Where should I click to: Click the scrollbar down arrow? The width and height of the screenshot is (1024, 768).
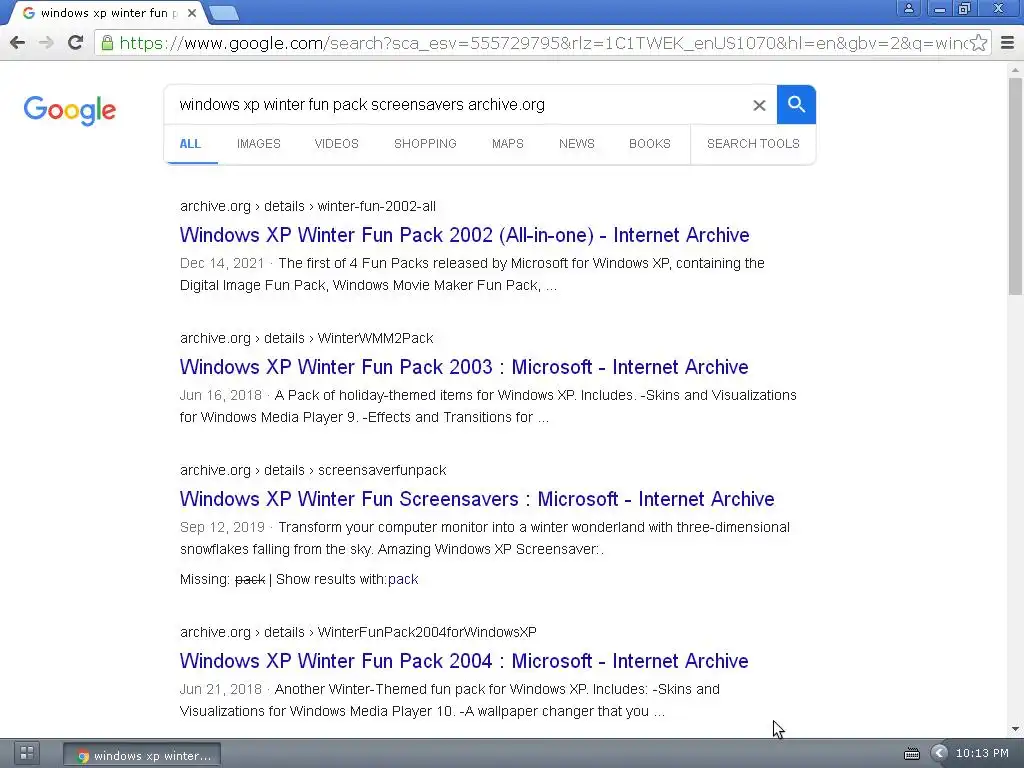coord(1015,729)
